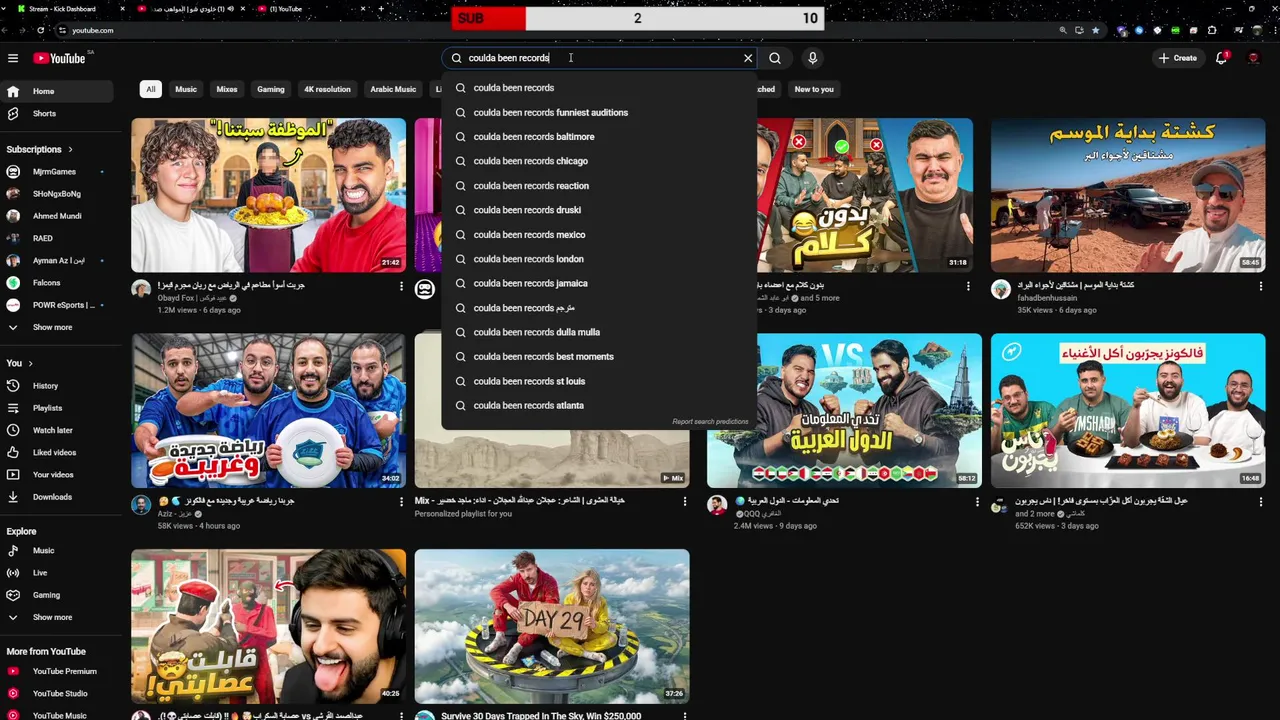
Task: Open the new browser tab plus button
Action: click(382, 9)
